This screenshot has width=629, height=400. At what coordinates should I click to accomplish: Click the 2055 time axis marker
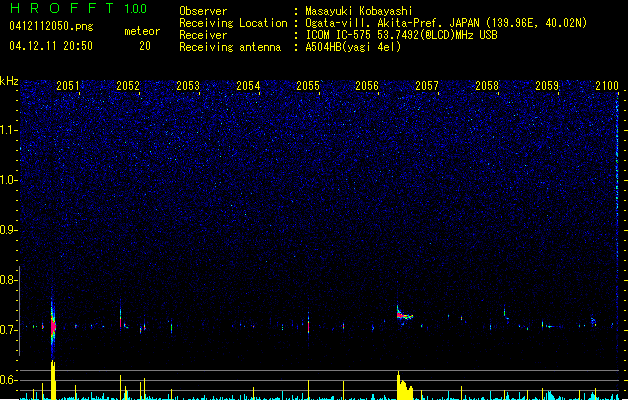pyautogui.click(x=308, y=85)
